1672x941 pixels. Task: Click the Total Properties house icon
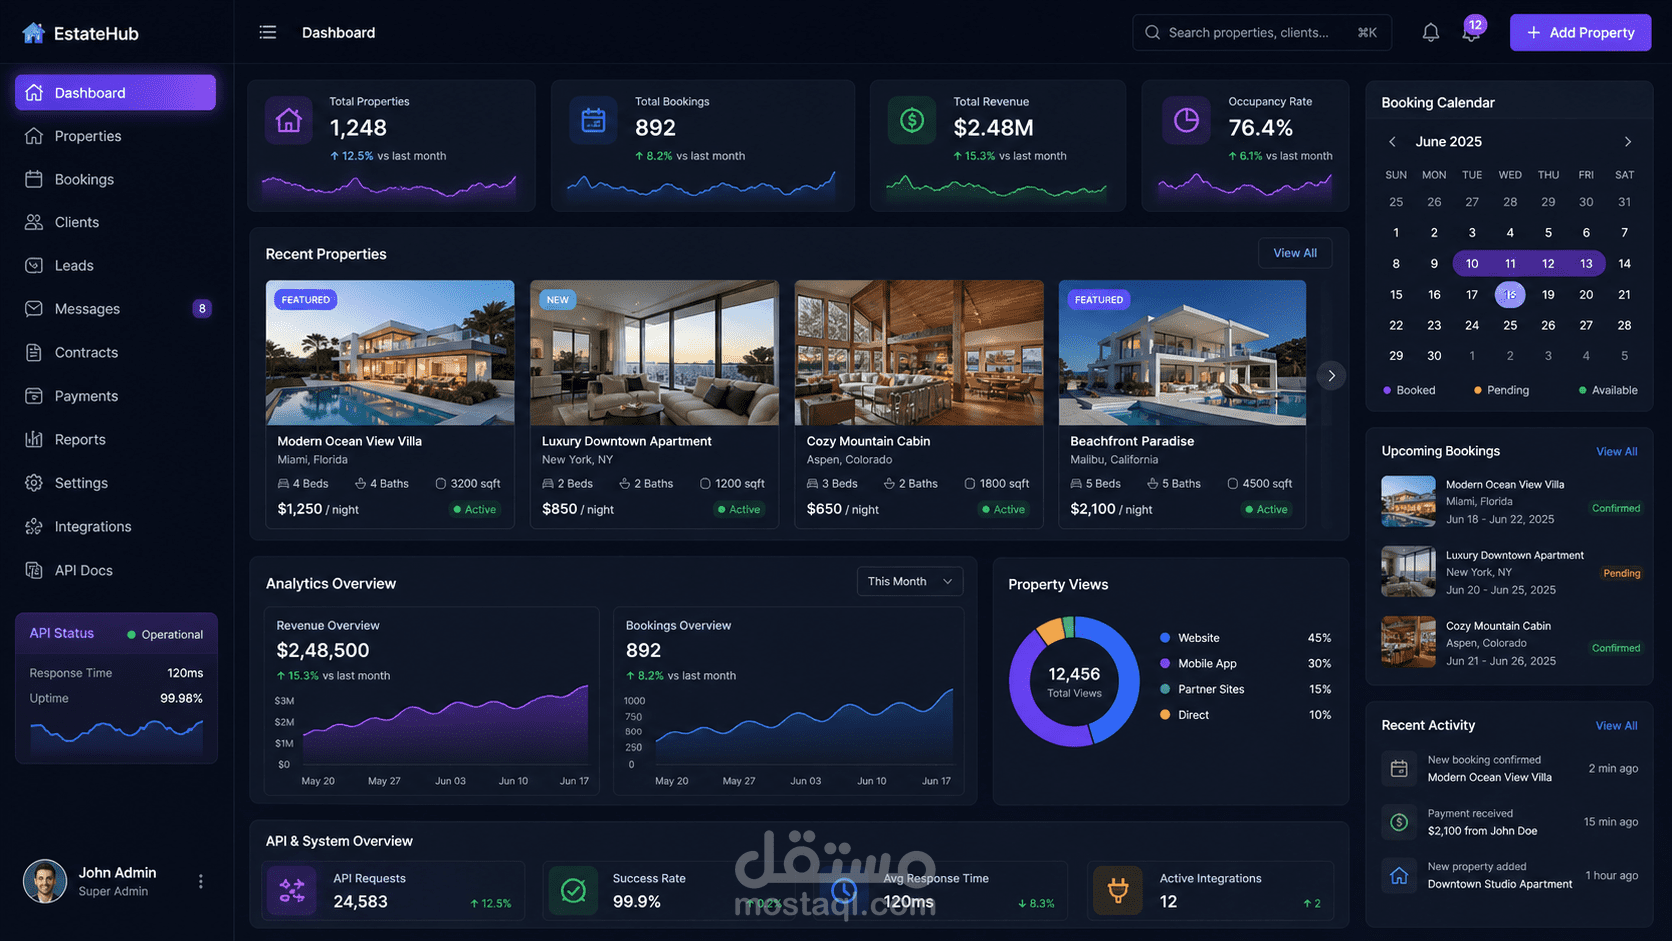(289, 121)
